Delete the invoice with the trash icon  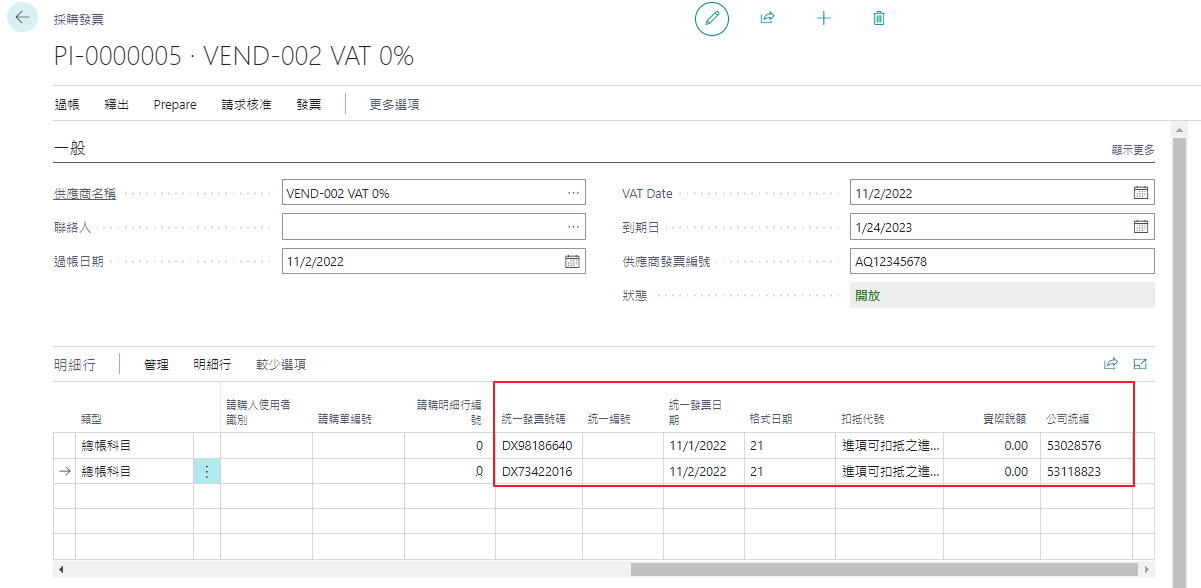coord(879,18)
